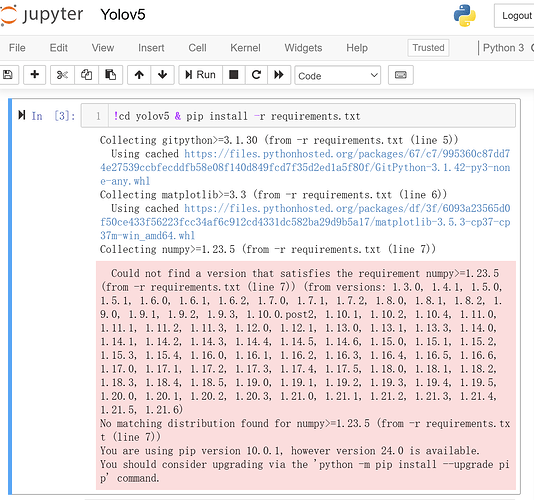Copy selected cells
The width and height of the screenshot is (534, 500).
pyautogui.click(x=86, y=75)
